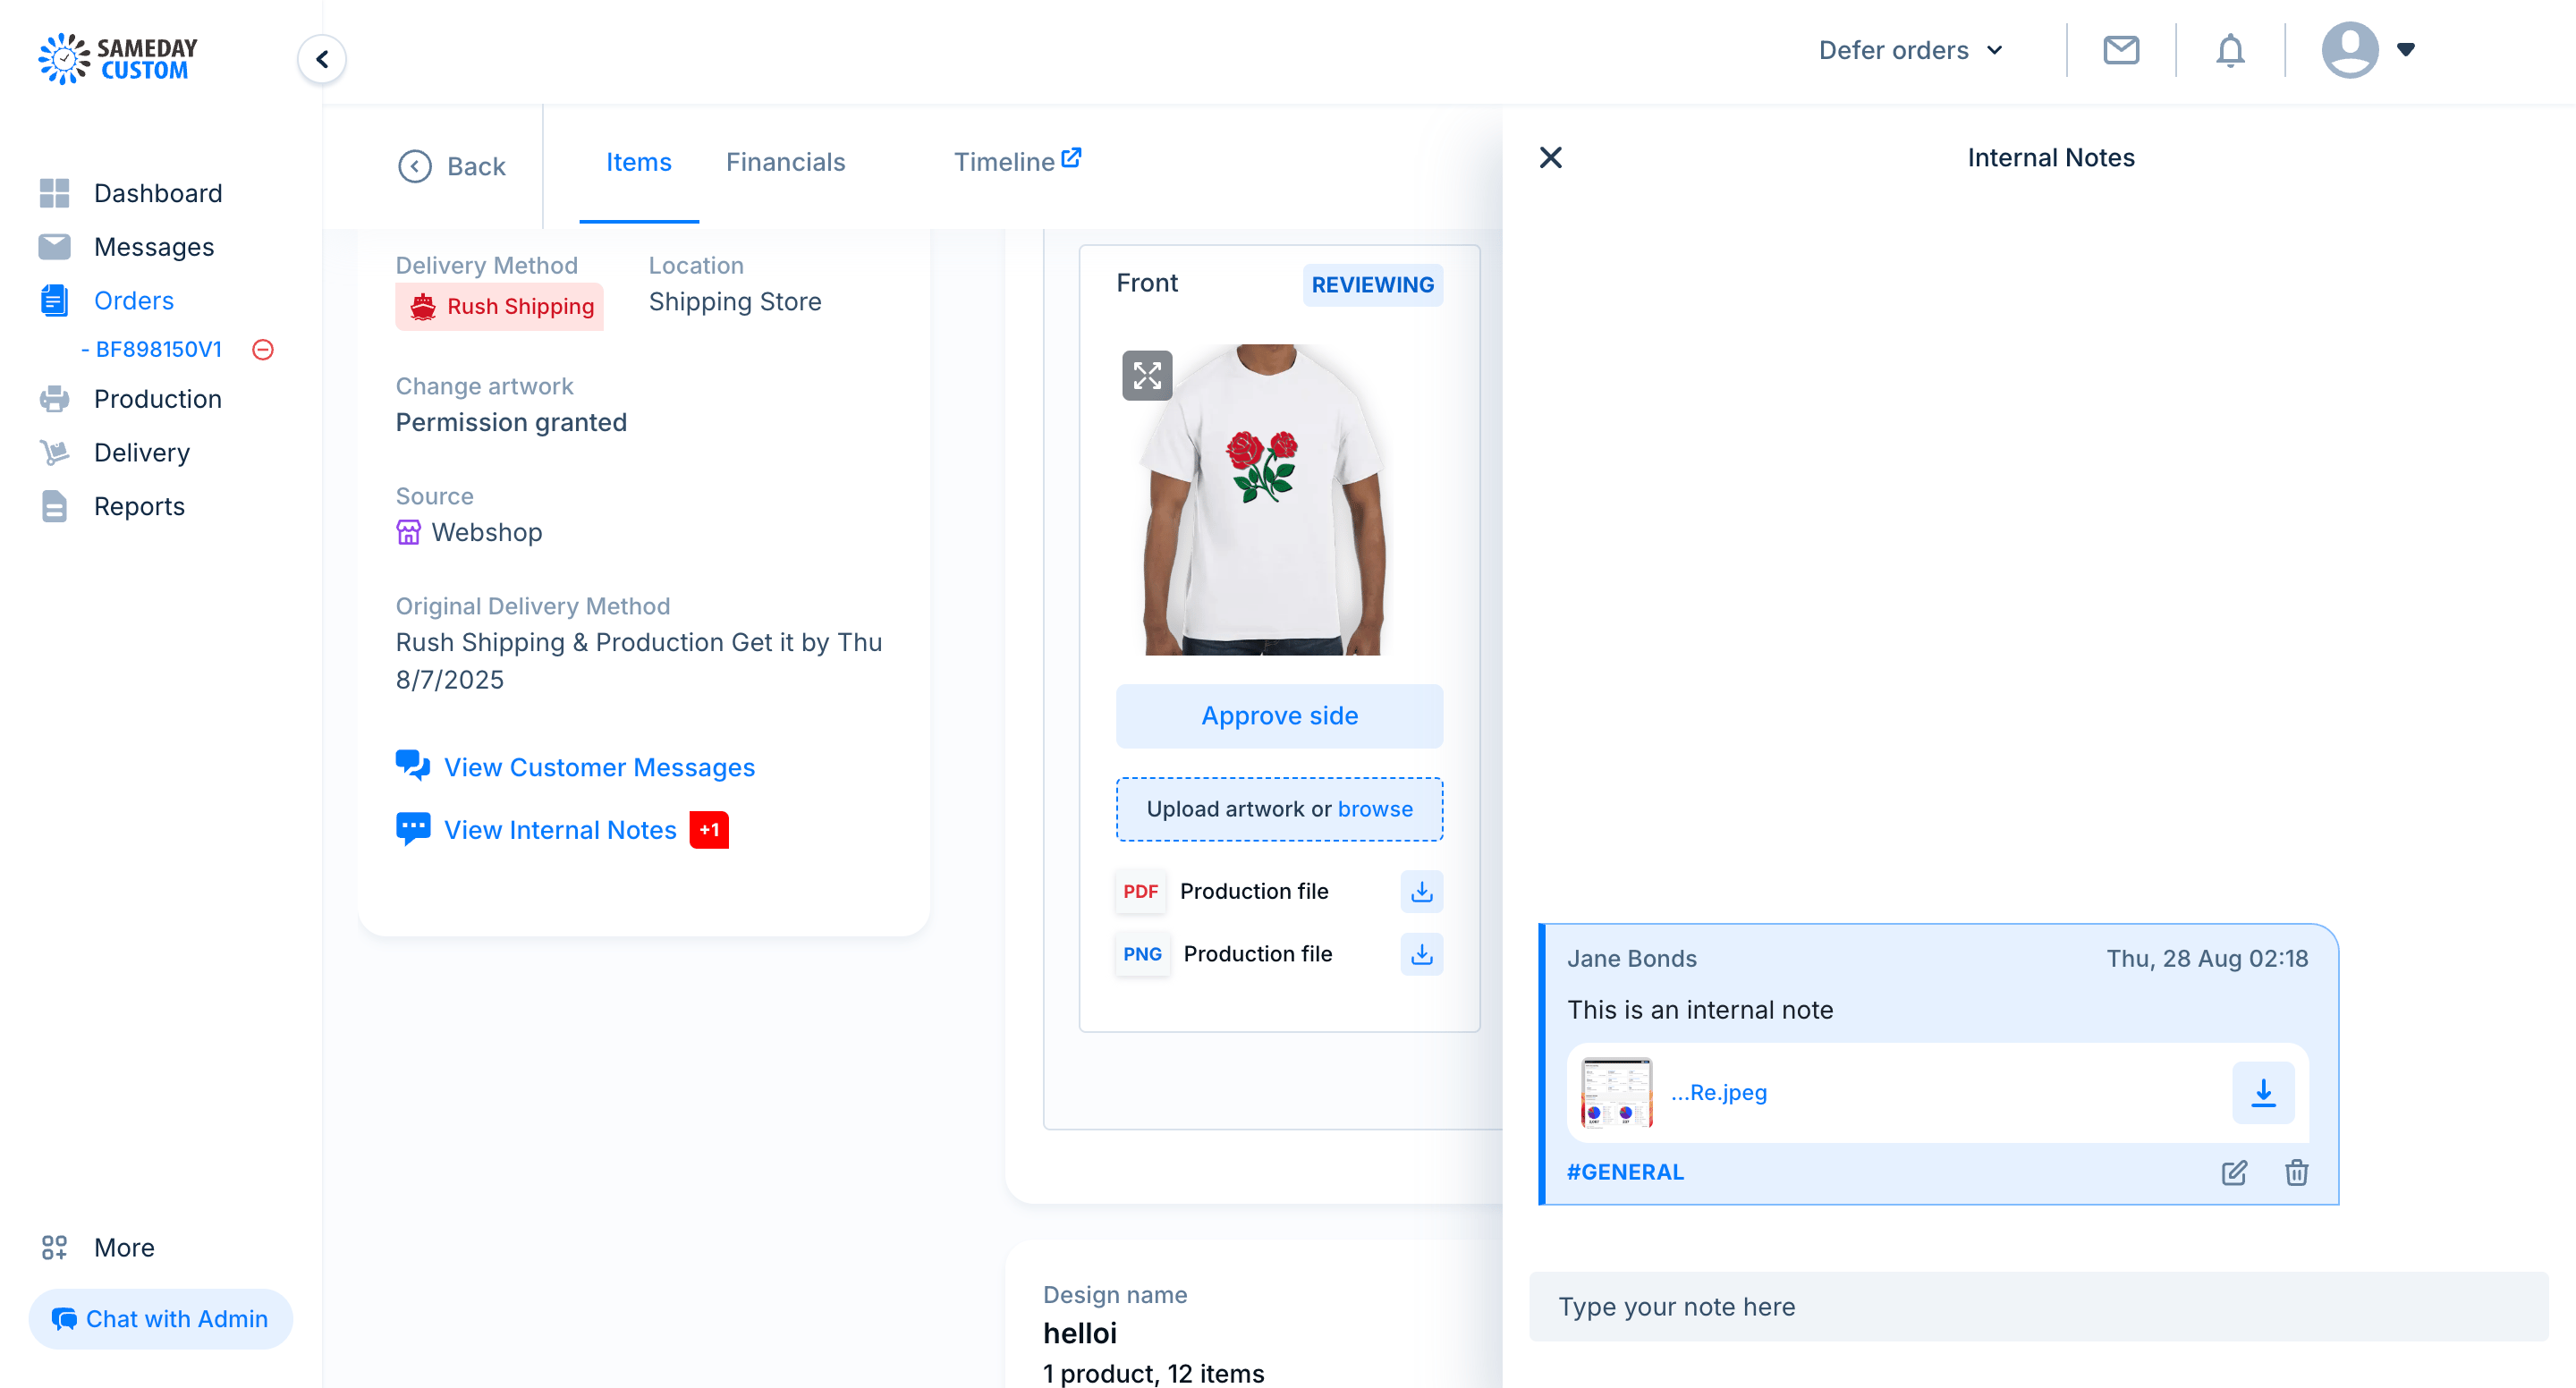
Task: Download the PDF production file
Action: (1421, 891)
